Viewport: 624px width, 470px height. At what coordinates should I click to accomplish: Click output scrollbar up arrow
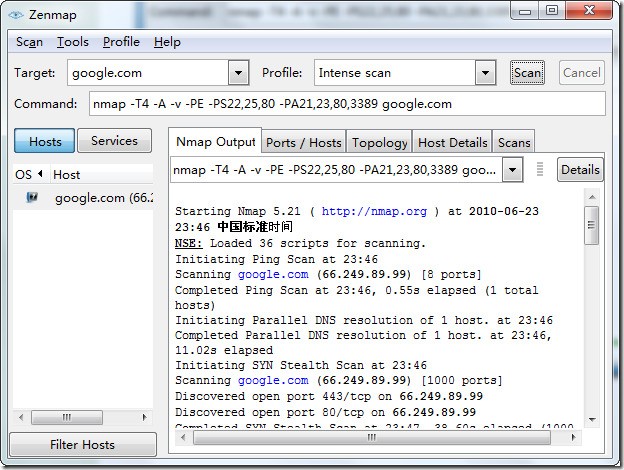point(592,197)
